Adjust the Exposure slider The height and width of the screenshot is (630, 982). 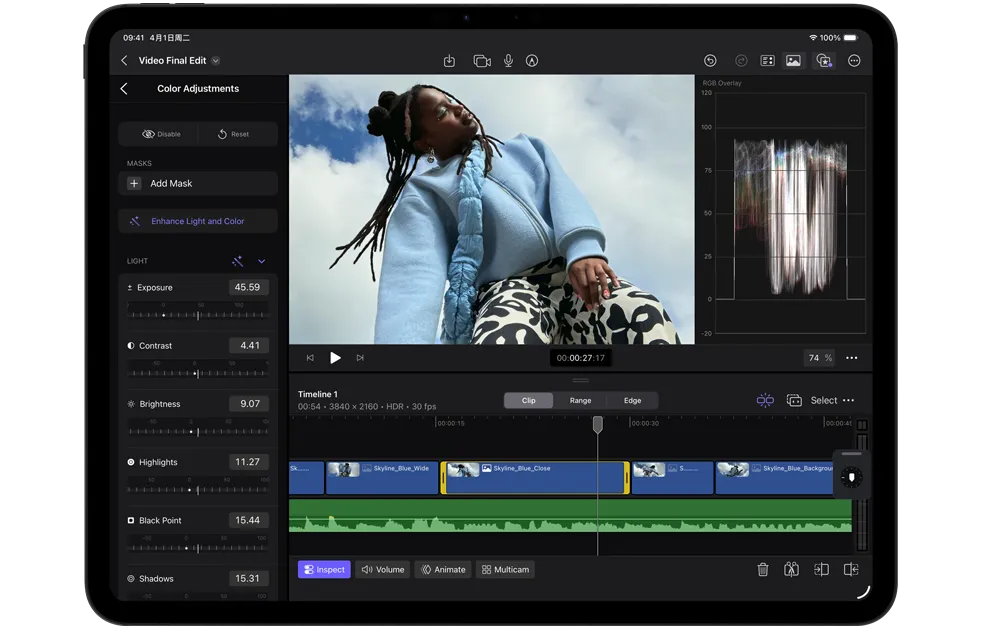point(197,315)
